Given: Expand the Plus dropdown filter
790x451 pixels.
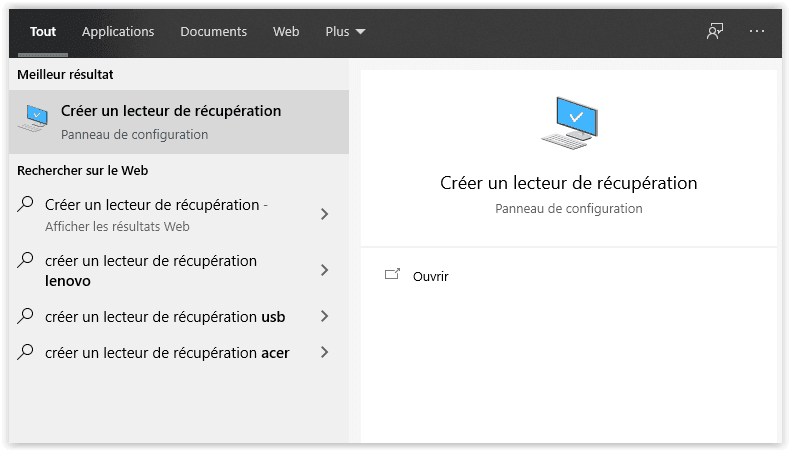Looking at the screenshot, I should pos(345,32).
